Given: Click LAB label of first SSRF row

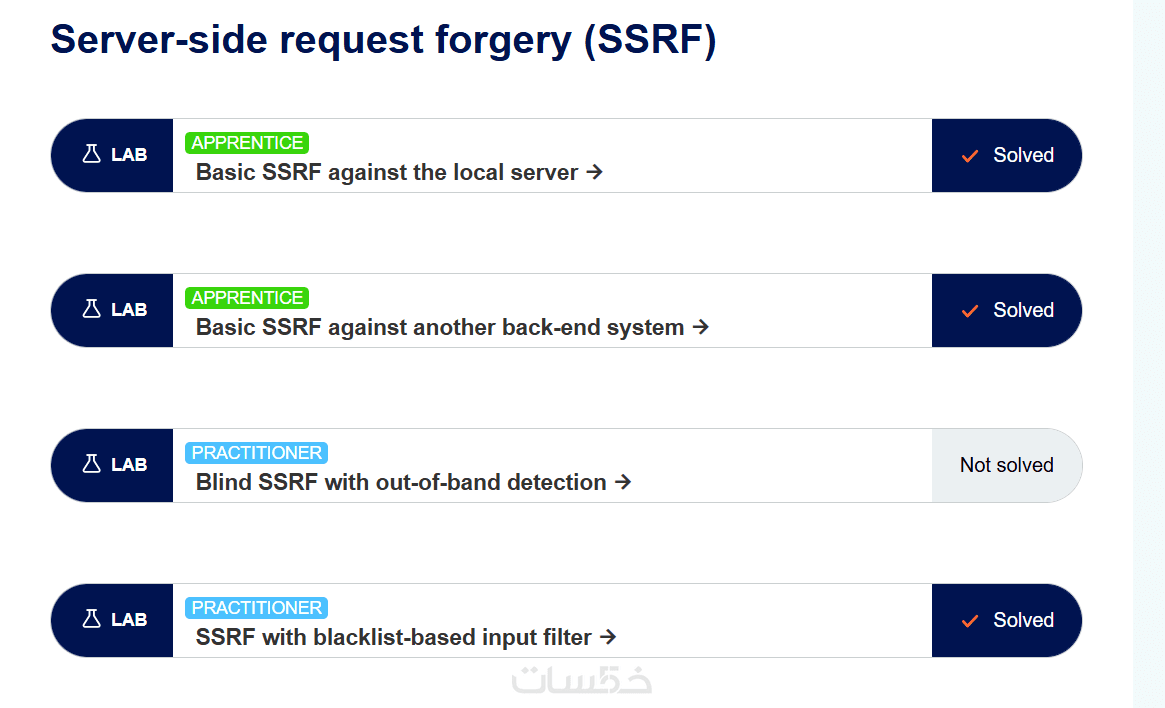Looking at the screenshot, I should (x=129, y=155).
